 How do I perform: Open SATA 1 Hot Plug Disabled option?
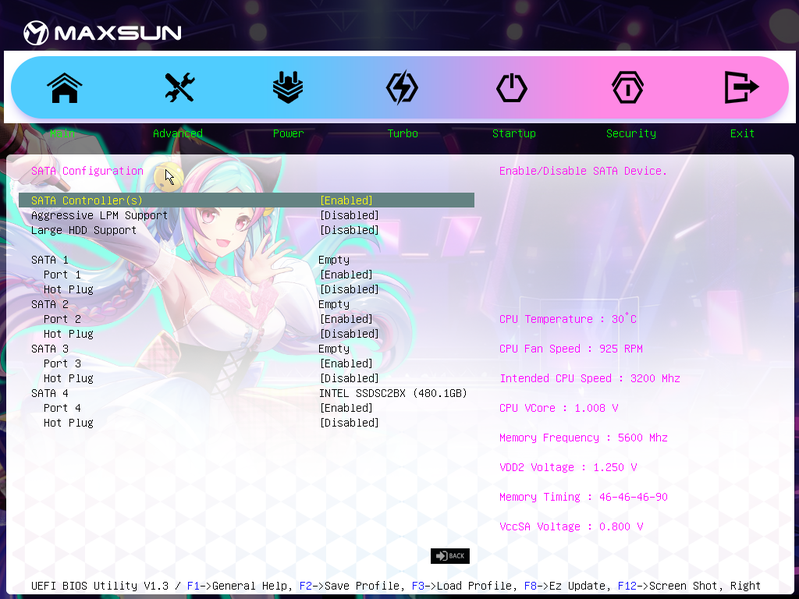tap(349, 289)
